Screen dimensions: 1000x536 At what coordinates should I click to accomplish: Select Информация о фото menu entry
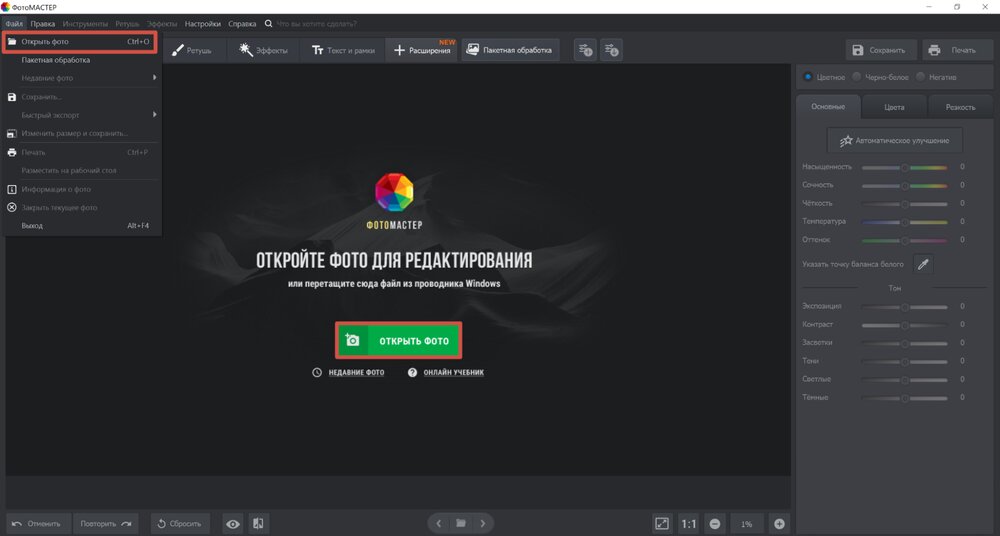82,190
